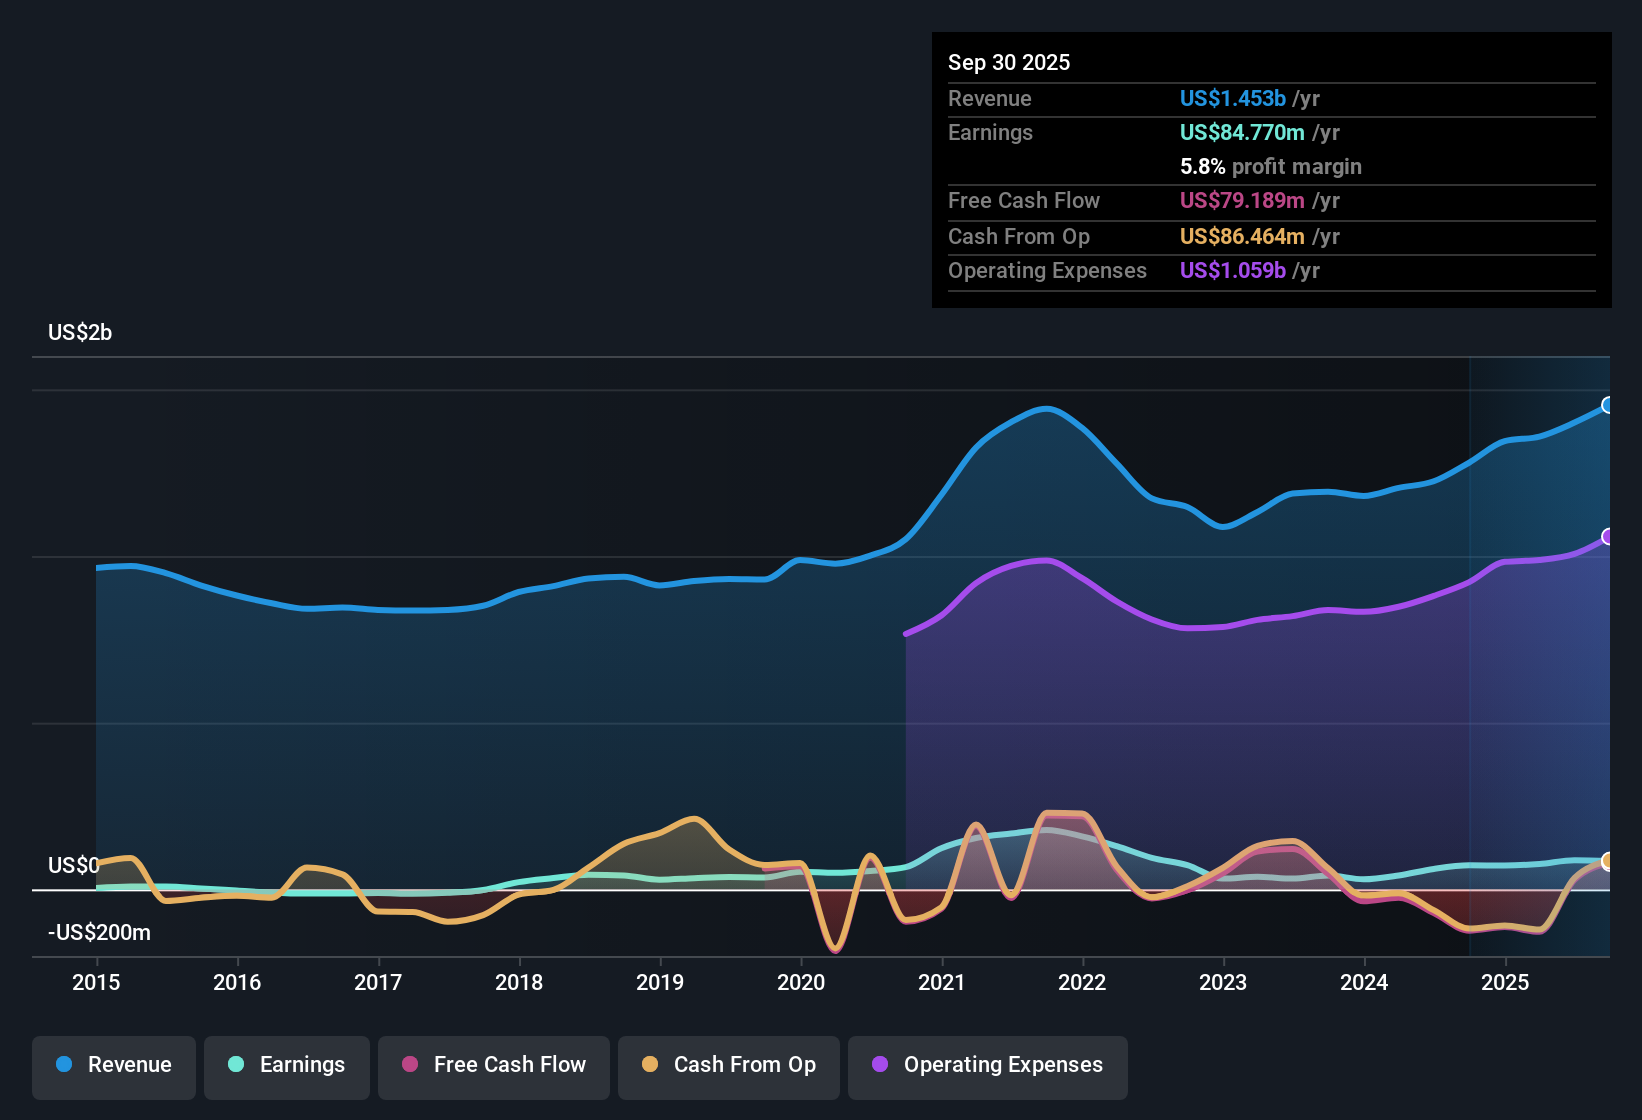Open the Free Cash Flow legend entry

493,1065
